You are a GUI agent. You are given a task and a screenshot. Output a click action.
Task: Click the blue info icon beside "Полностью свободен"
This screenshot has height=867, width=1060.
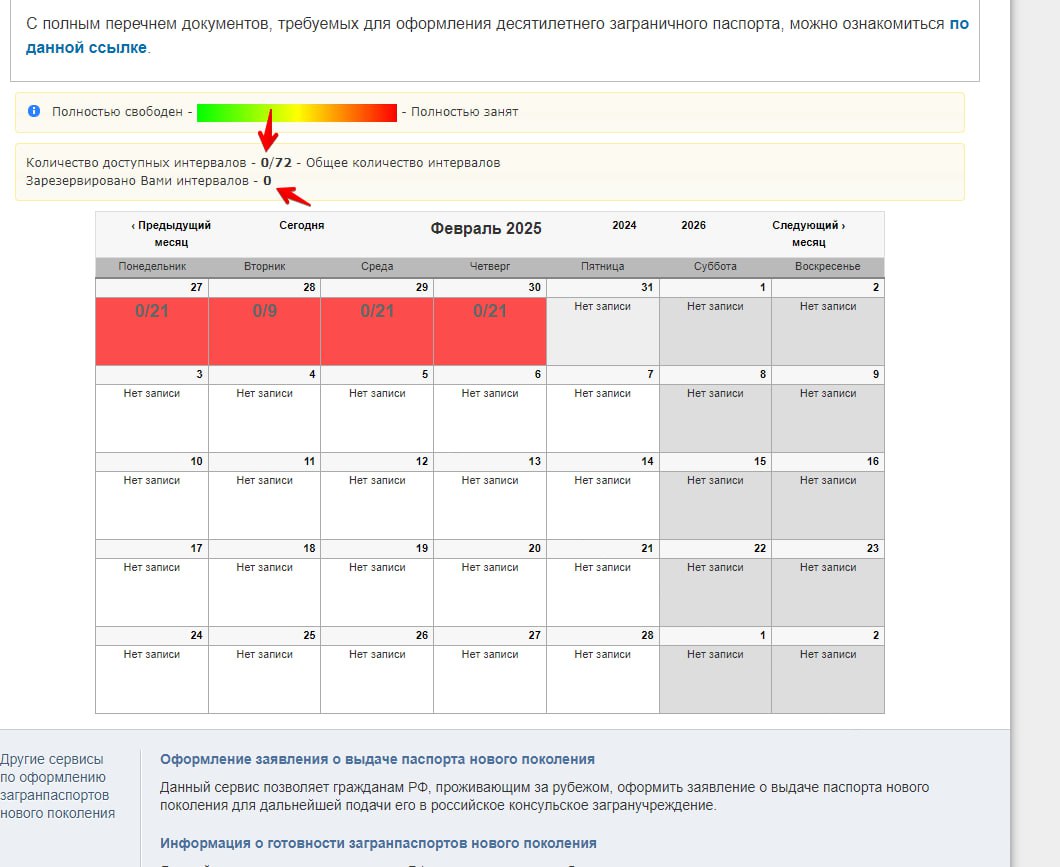point(34,112)
